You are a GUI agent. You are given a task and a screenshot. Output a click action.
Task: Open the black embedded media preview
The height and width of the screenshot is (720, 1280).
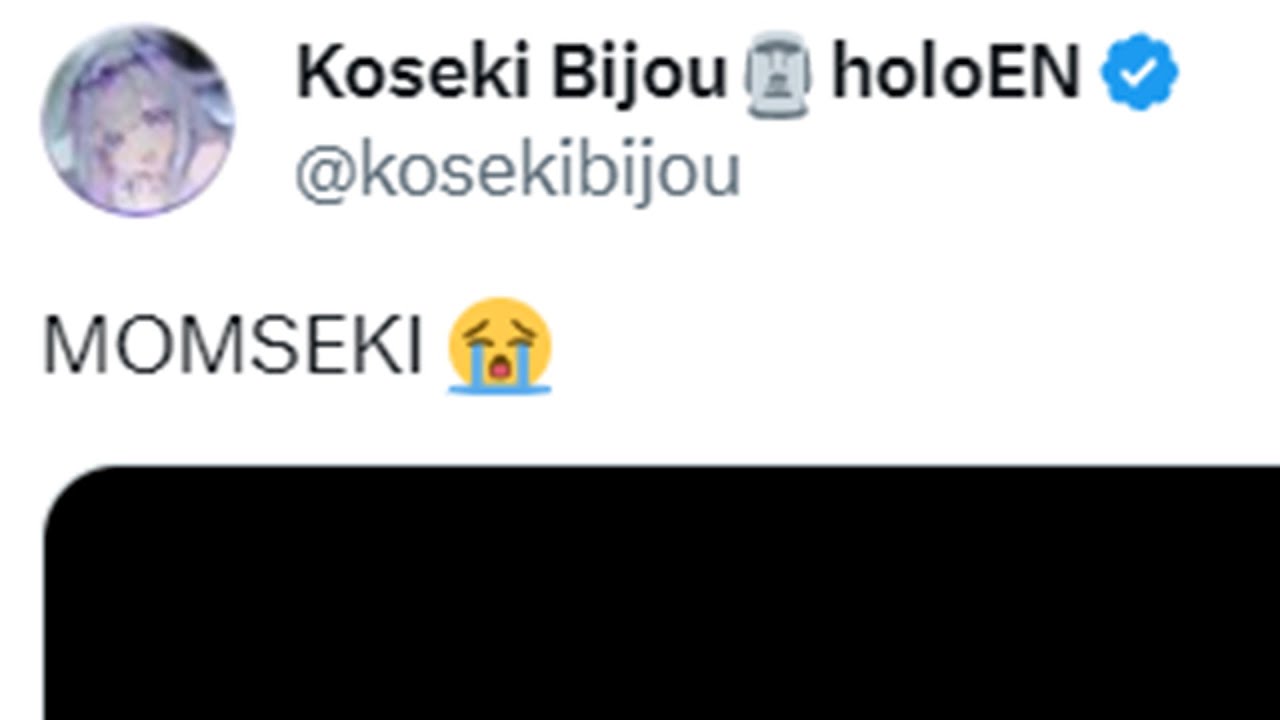pyautogui.click(x=661, y=592)
